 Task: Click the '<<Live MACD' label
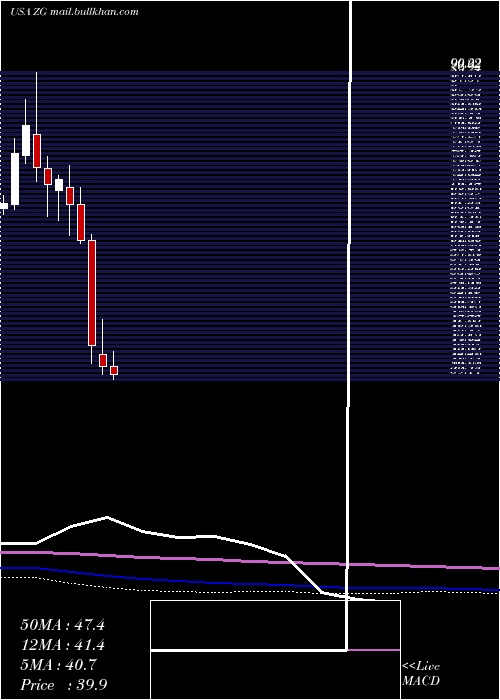click(421, 673)
